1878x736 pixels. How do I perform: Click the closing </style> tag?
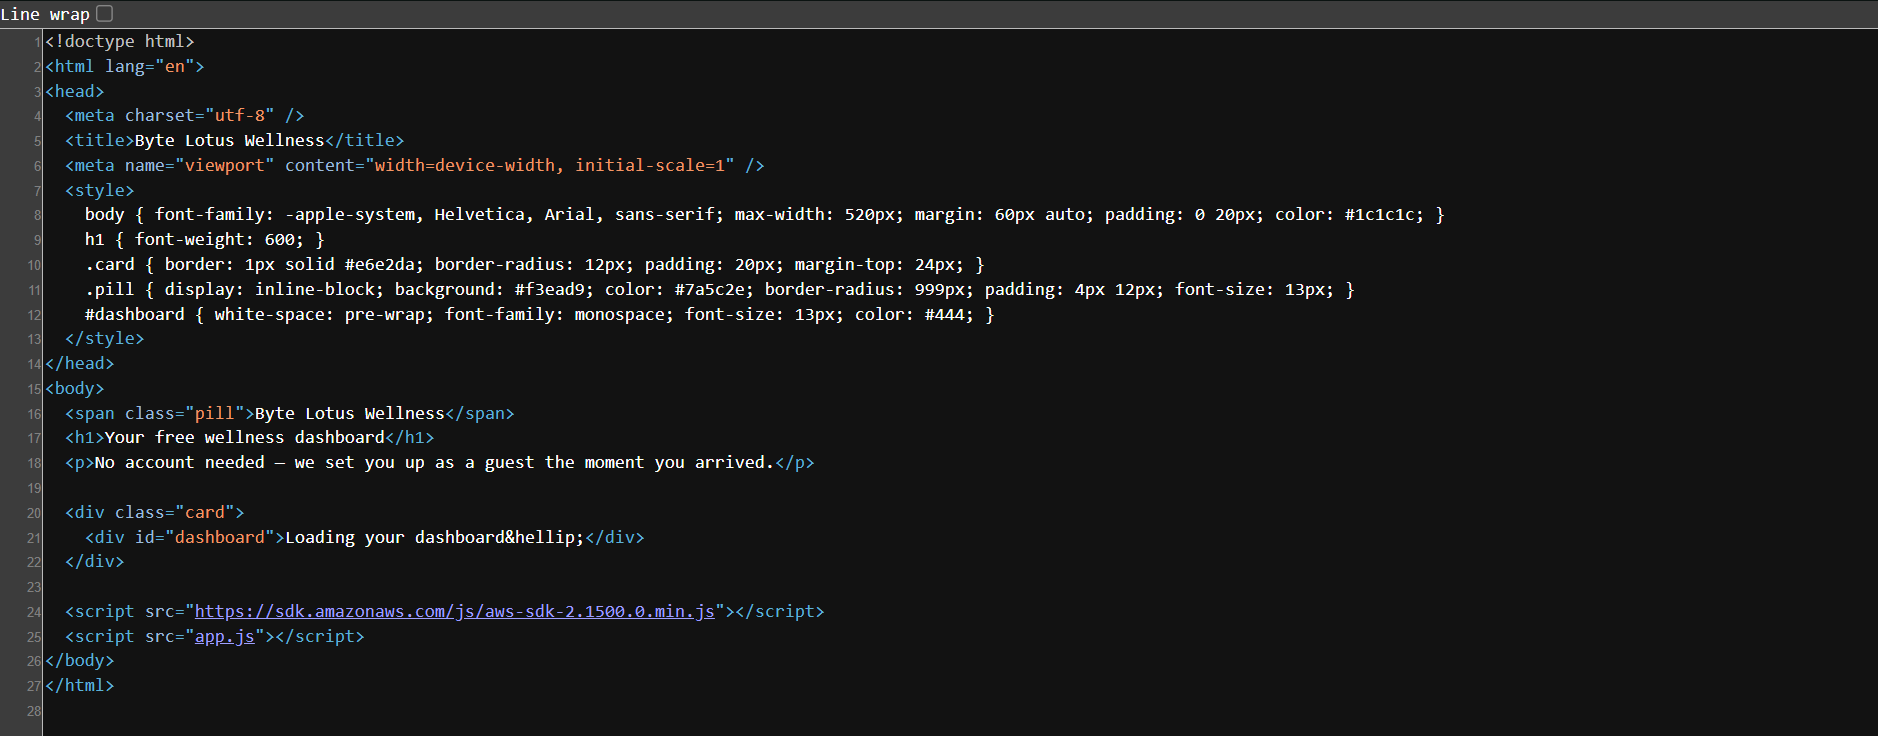pyautogui.click(x=105, y=338)
